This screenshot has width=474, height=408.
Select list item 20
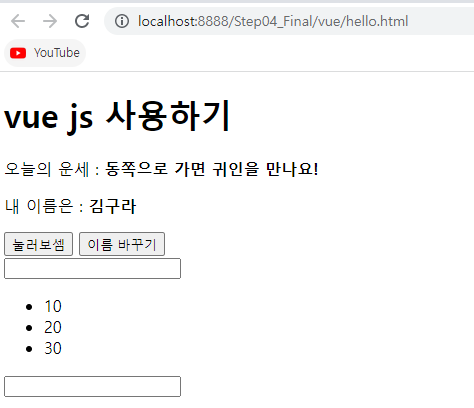[x=53, y=327]
